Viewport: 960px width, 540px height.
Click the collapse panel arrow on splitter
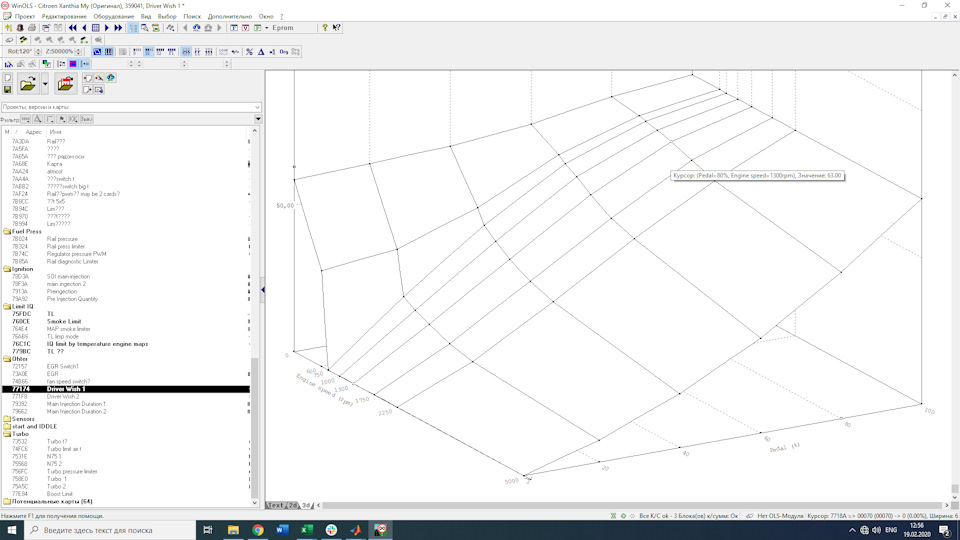[263, 290]
